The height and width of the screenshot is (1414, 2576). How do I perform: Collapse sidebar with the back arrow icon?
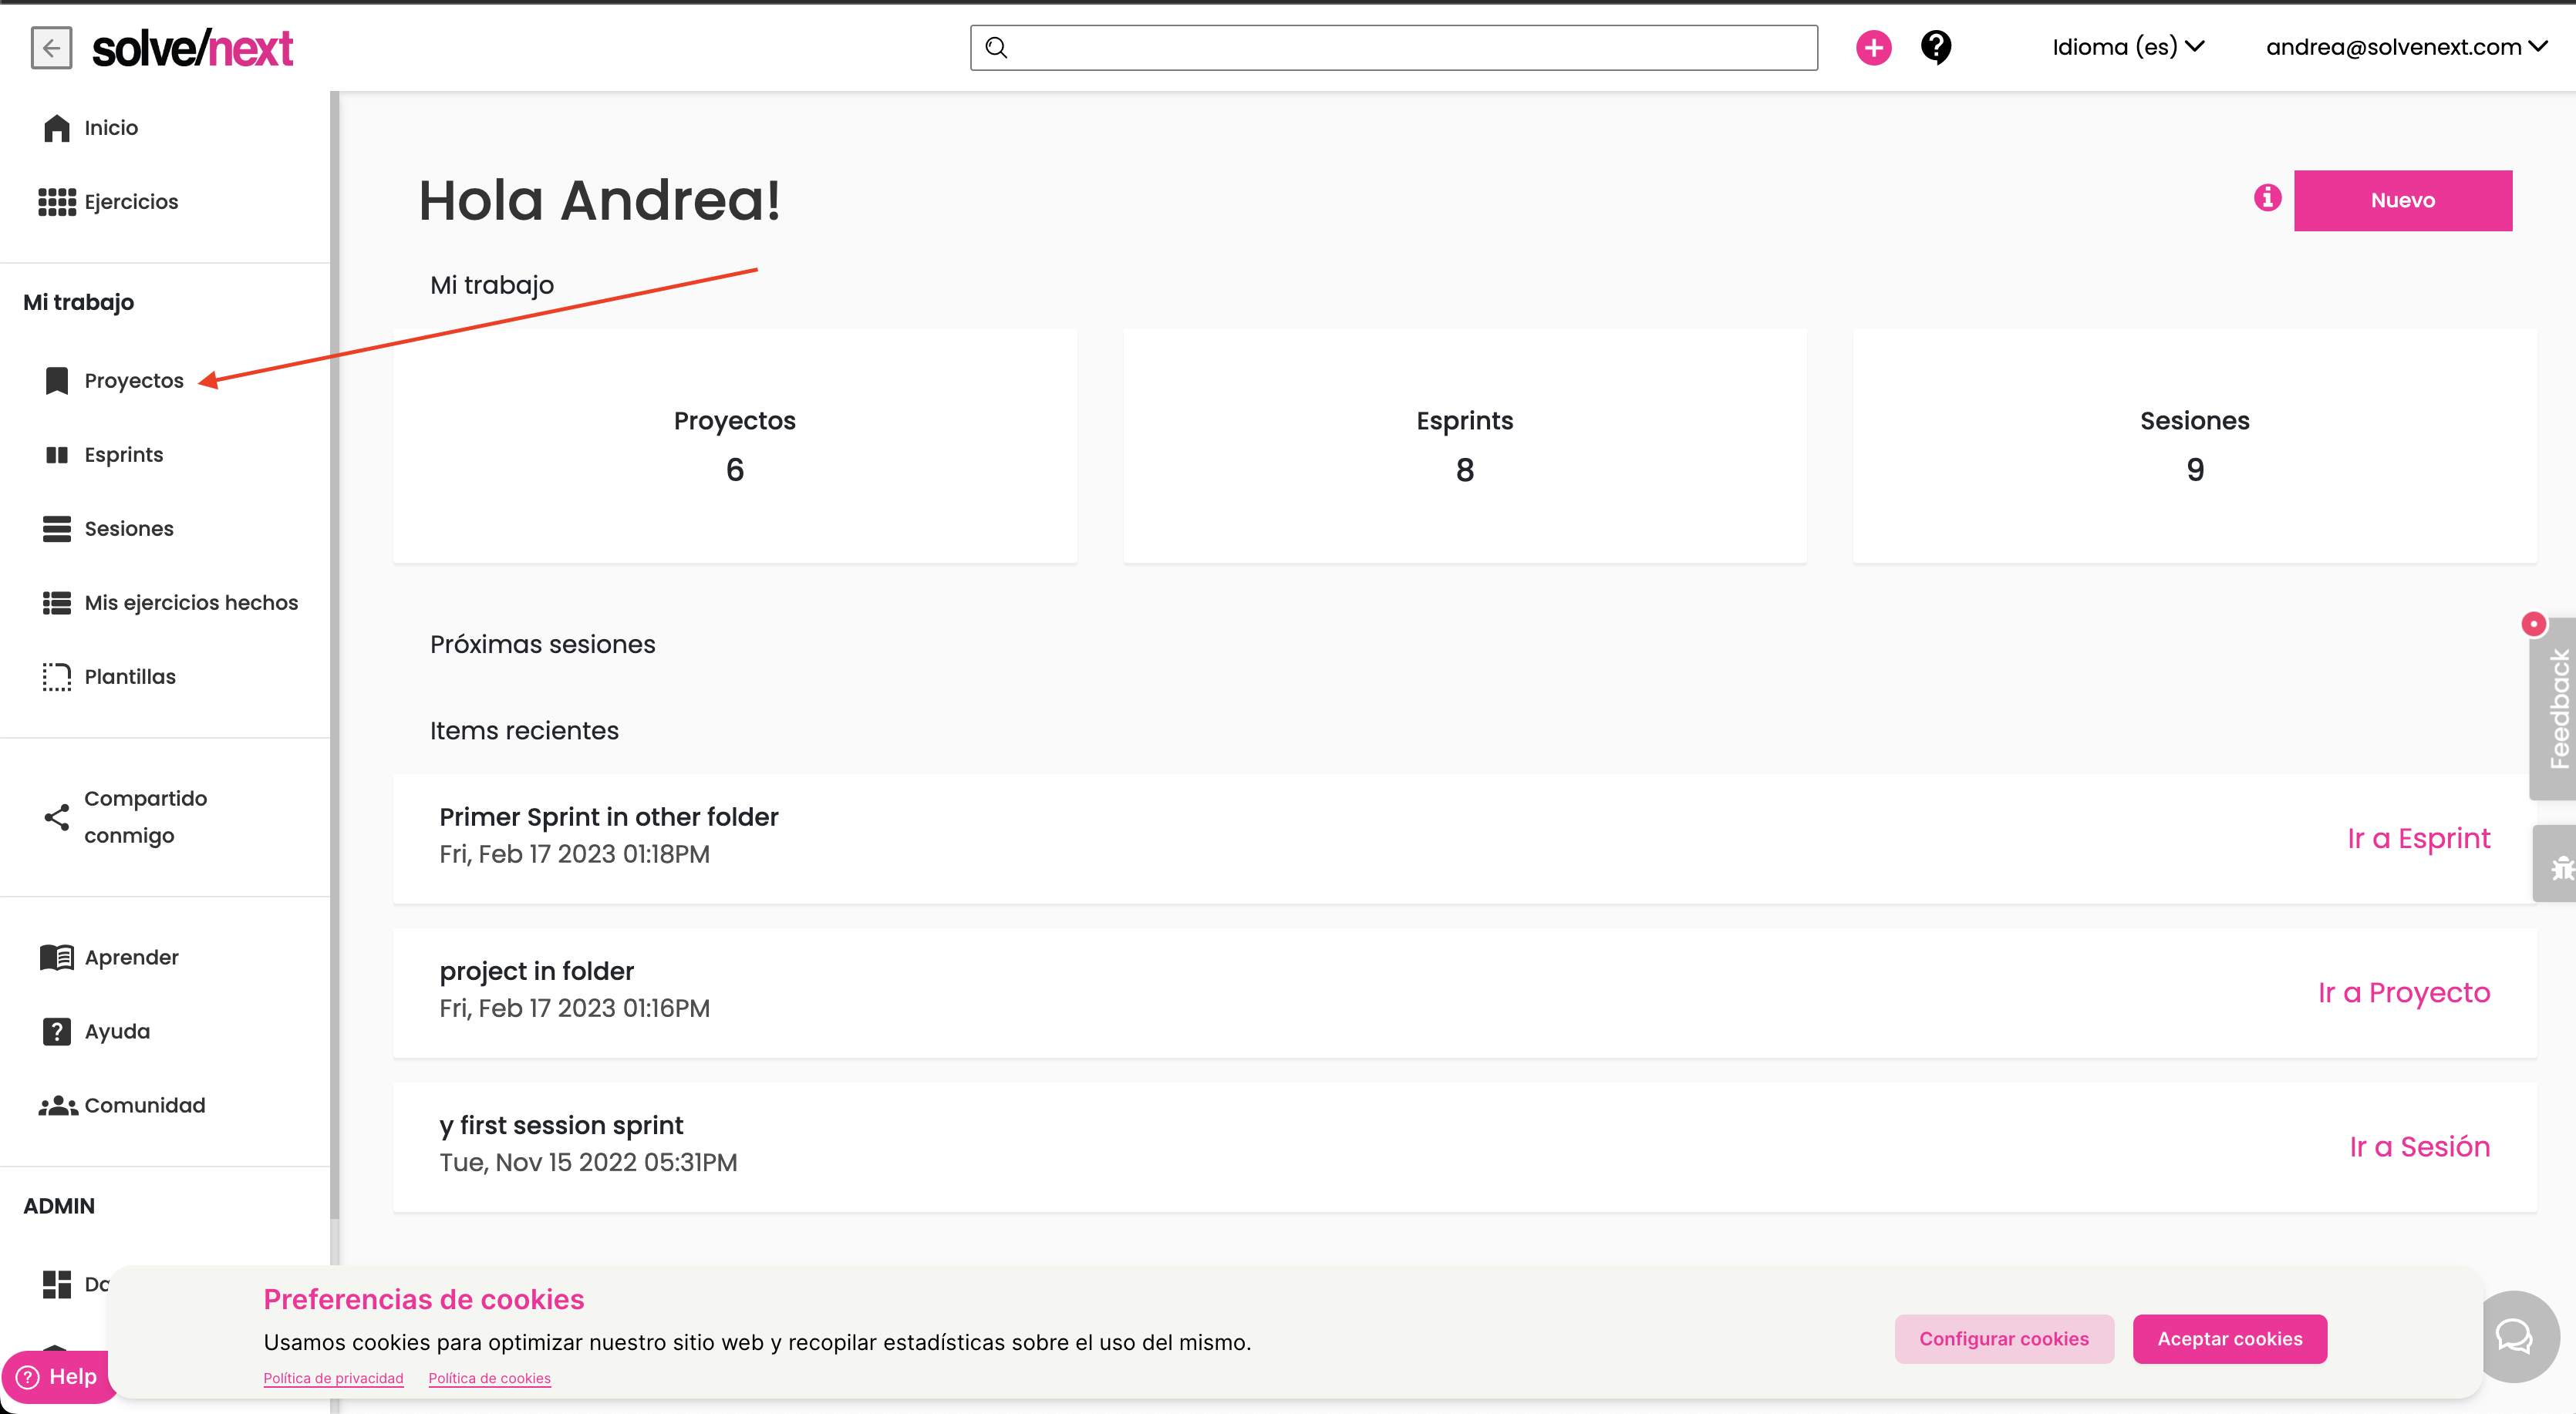pos(51,47)
